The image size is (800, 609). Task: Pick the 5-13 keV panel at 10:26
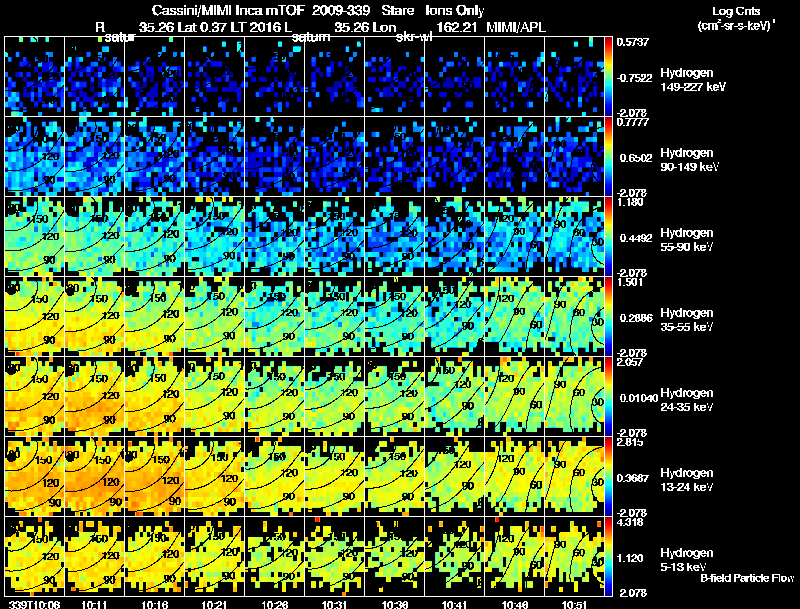point(274,556)
